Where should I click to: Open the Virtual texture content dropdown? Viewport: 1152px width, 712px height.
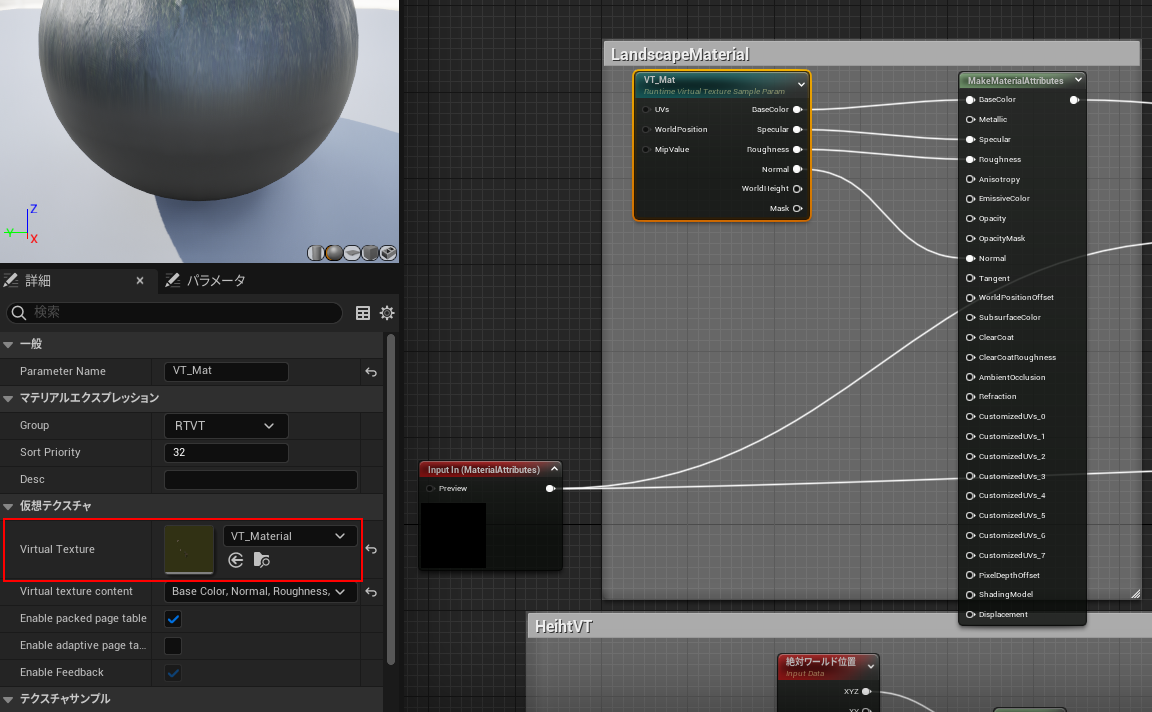point(260,592)
